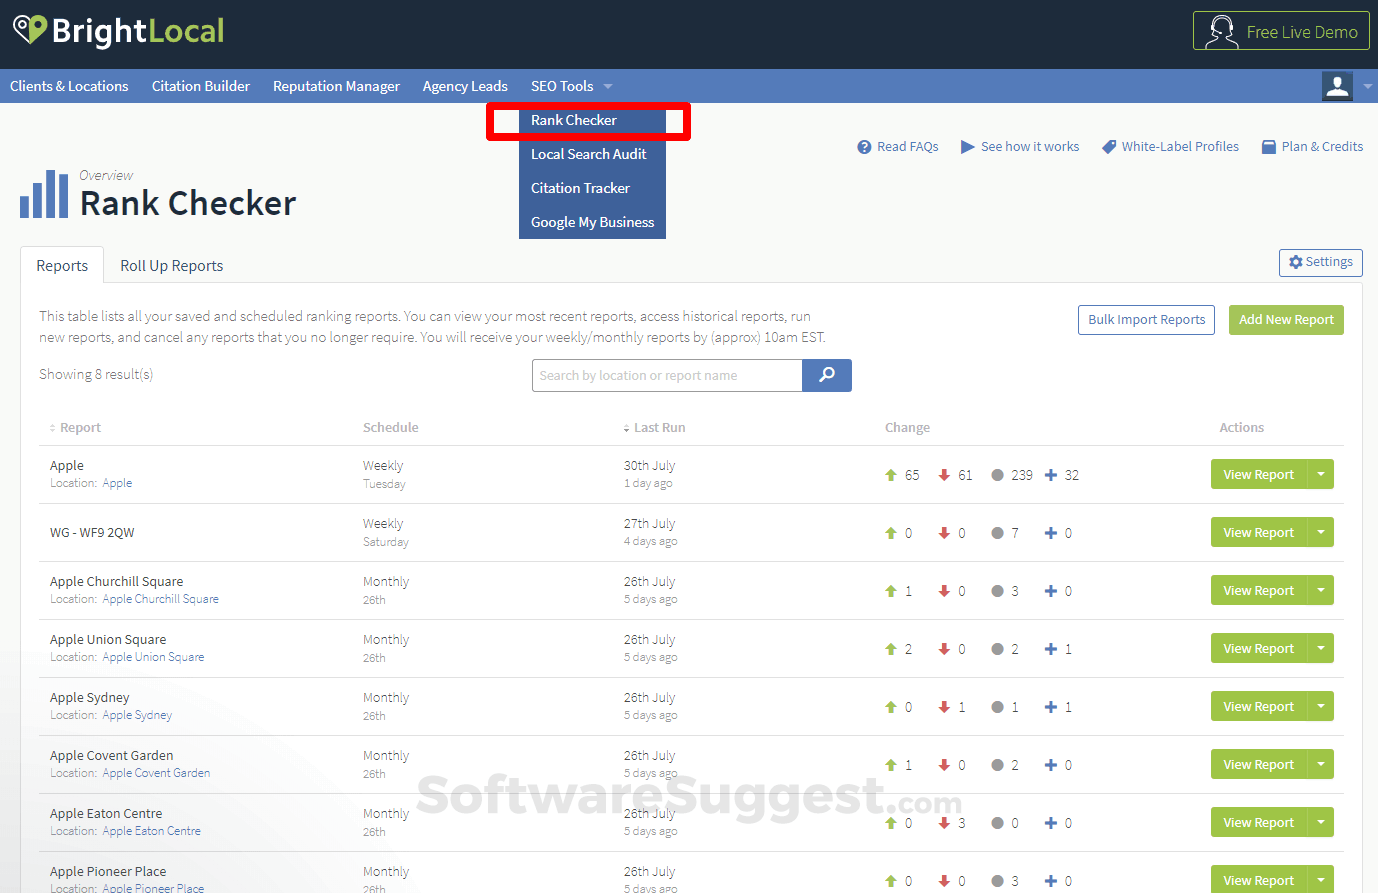Screen dimensions: 1378x893
Task: Open the user account icon top right
Action: click(x=1337, y=86)
